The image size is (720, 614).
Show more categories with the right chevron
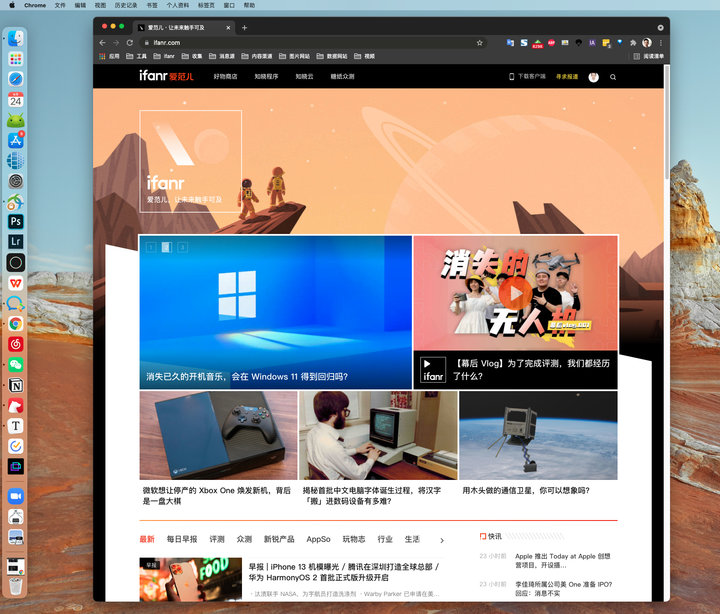coord(442,541)
